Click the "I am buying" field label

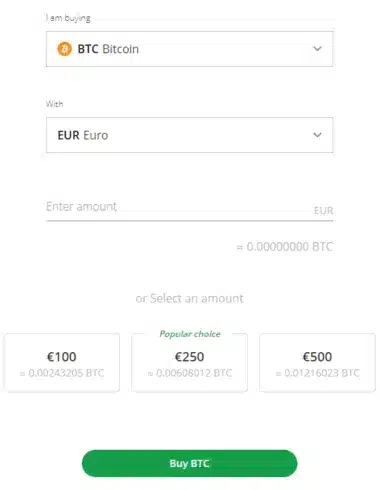(x=68, y=18)
